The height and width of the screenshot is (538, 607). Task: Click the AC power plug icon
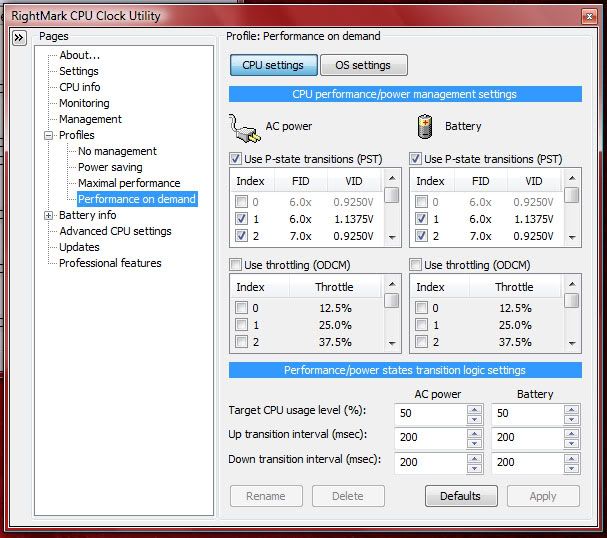tap(244, 129)
